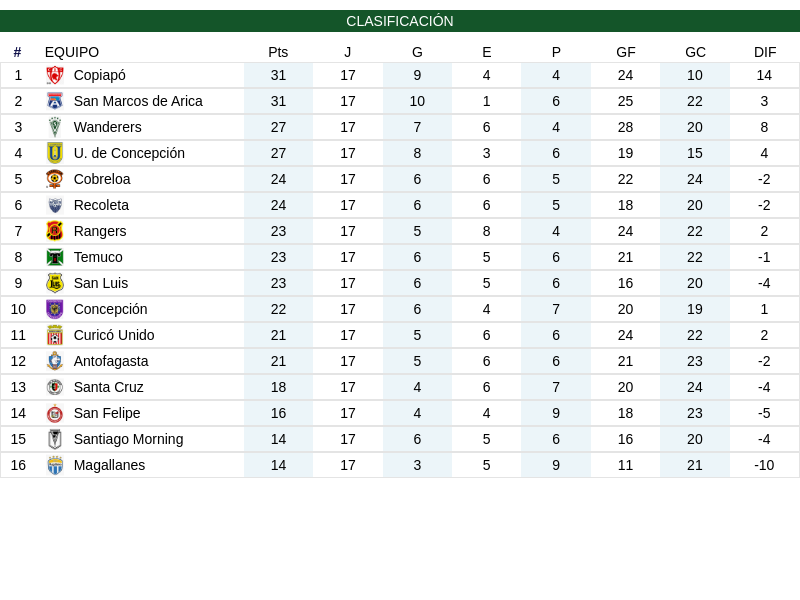Click the EQUIPO column header
This screenshot has height=600, width=800.
[x=72, y=53]
